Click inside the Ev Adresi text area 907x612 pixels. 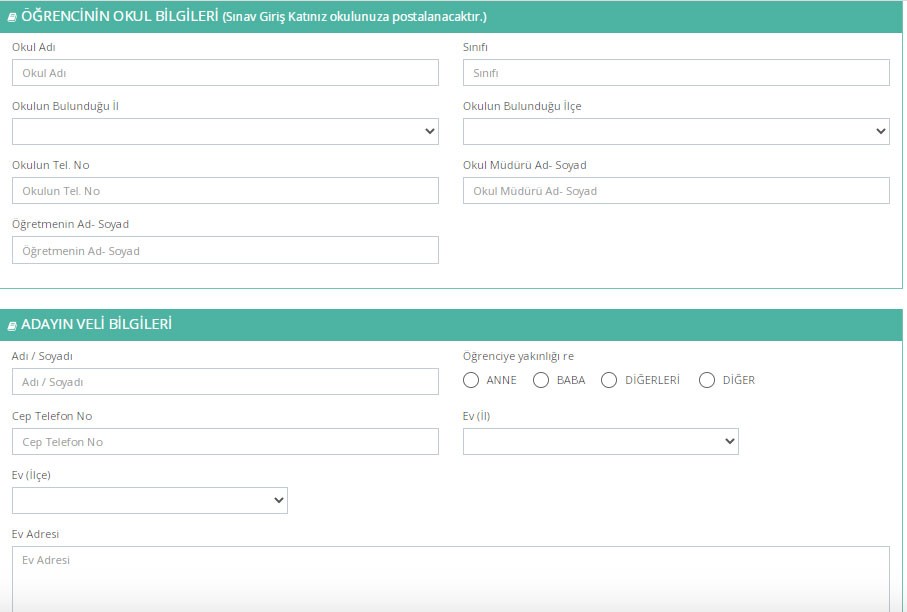(x=450, y=580)
